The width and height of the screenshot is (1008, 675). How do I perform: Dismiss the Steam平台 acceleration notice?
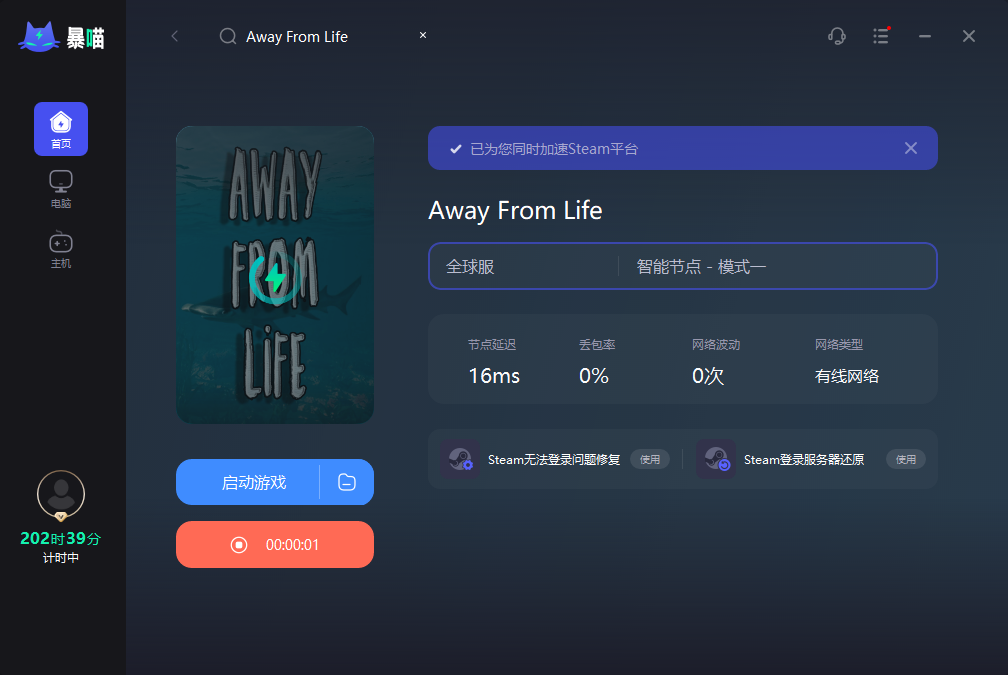pyautogui.click(x=911, y=148)
